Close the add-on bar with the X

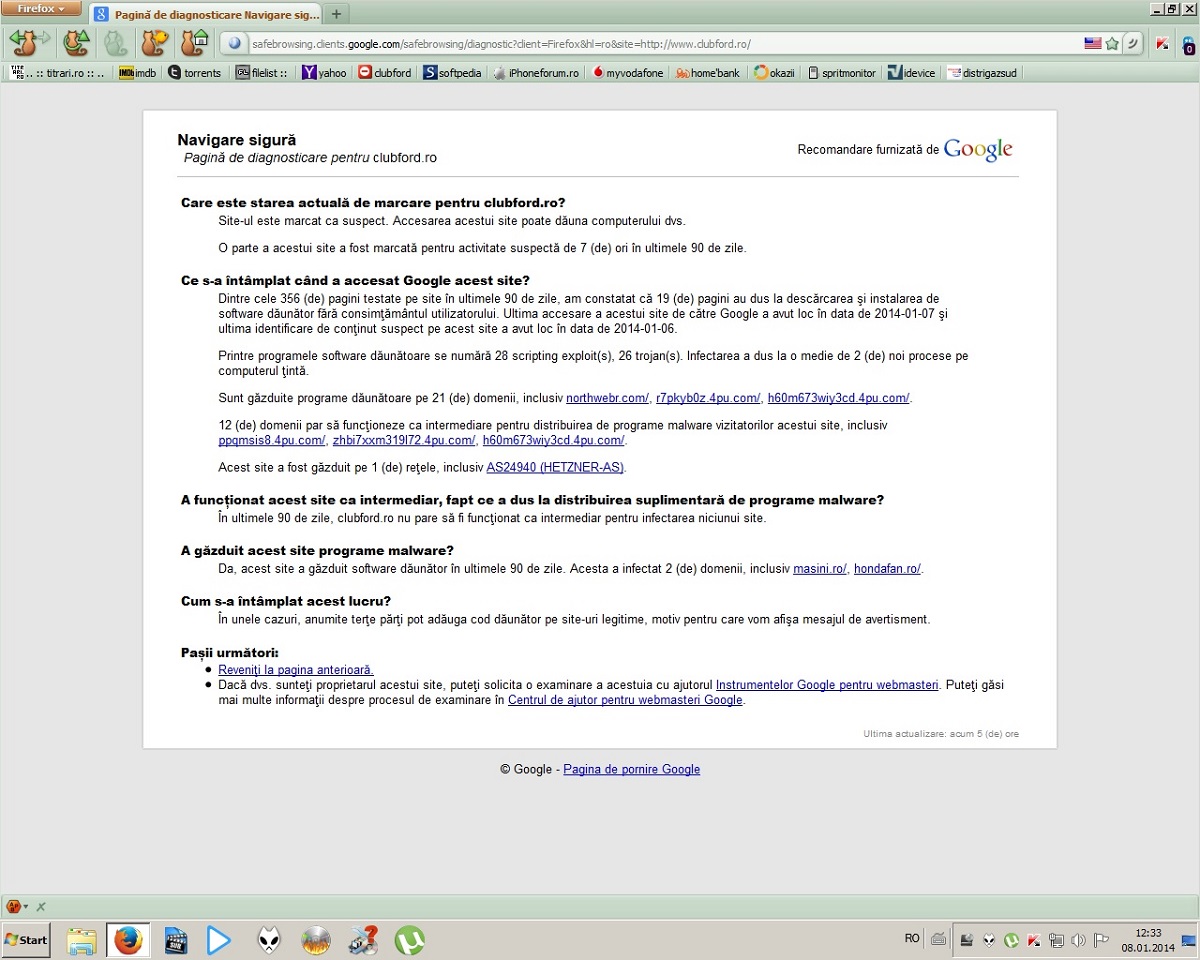click(41, 907)
